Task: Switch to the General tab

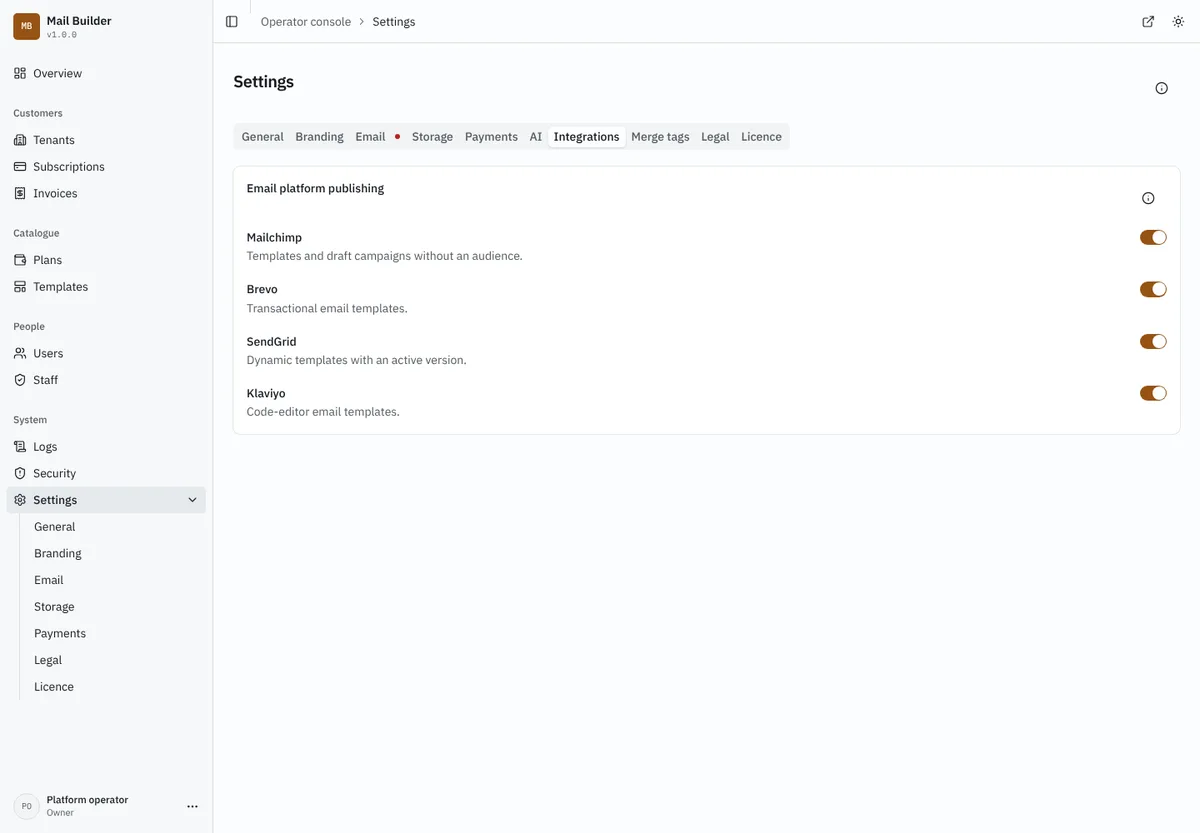Action: click(263, 137)
